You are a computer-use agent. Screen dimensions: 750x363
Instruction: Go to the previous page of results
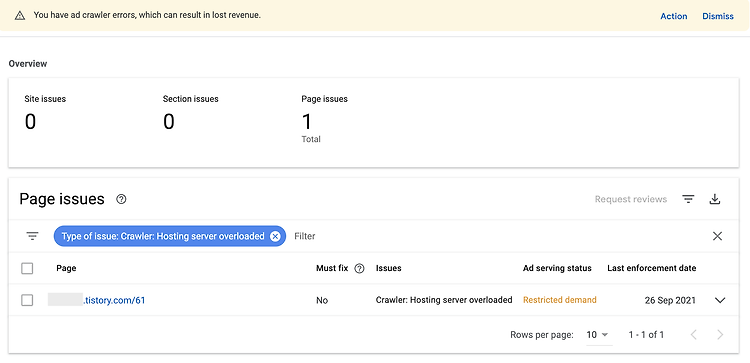(694, 335)
